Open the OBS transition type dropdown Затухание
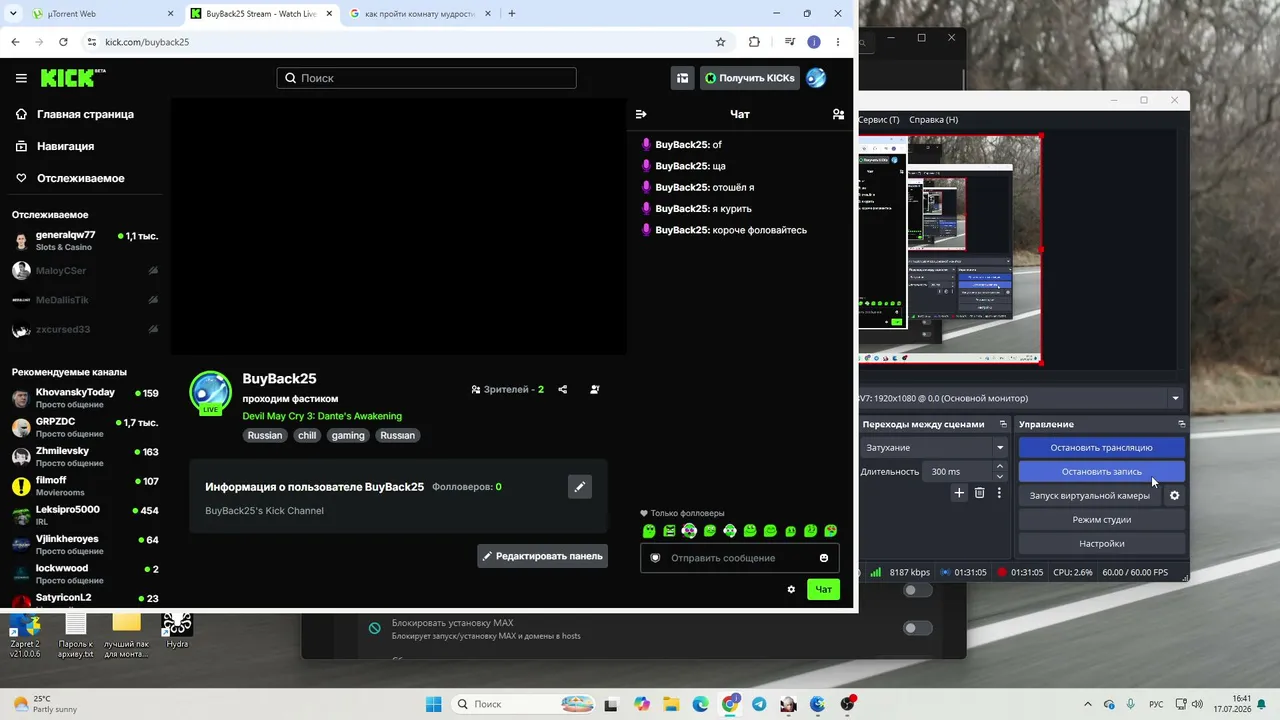 coord(934,448)
